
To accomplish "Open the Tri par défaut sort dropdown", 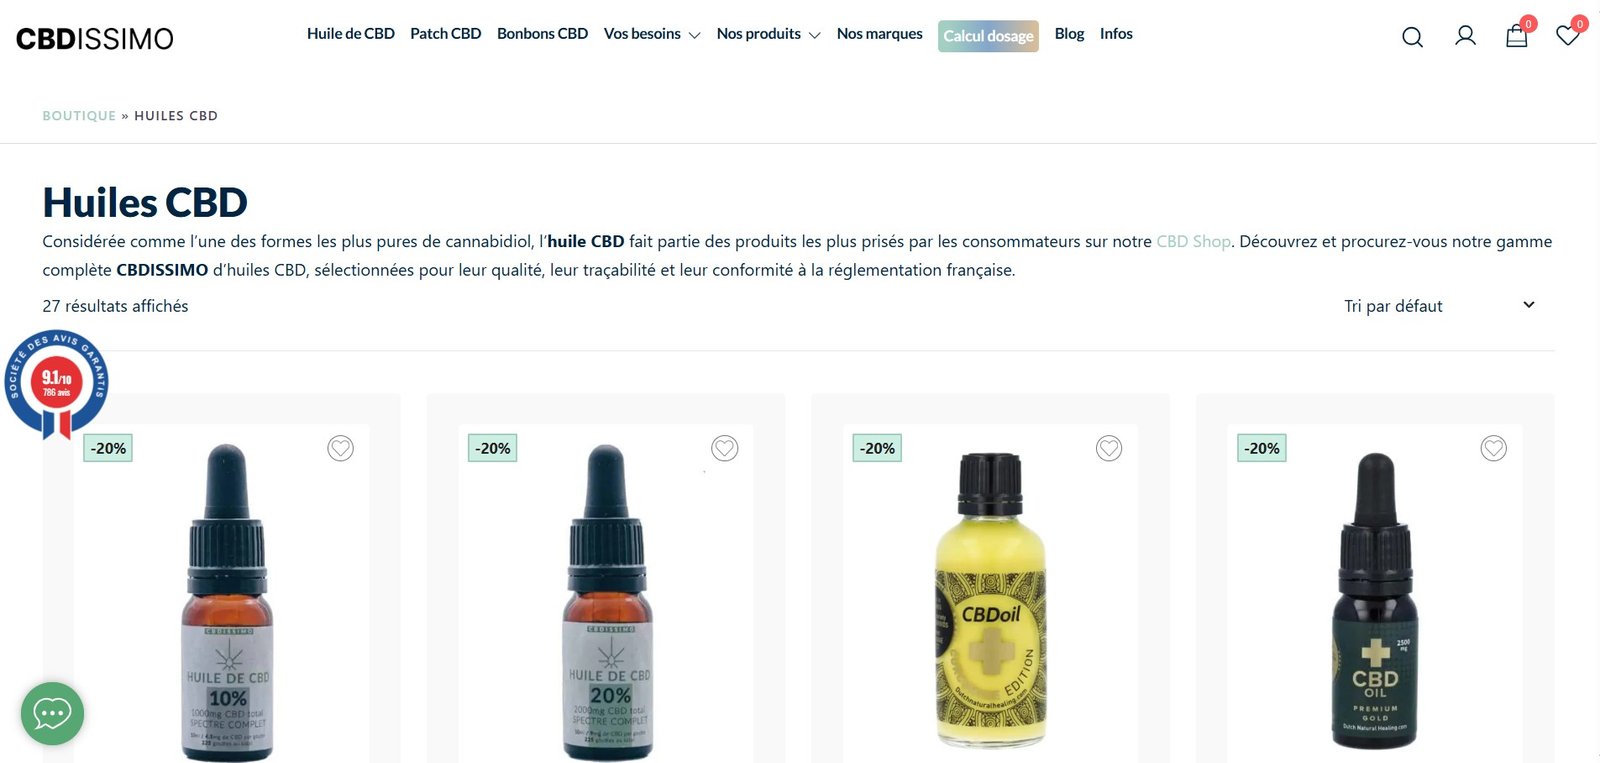I will coord(1440,306).
